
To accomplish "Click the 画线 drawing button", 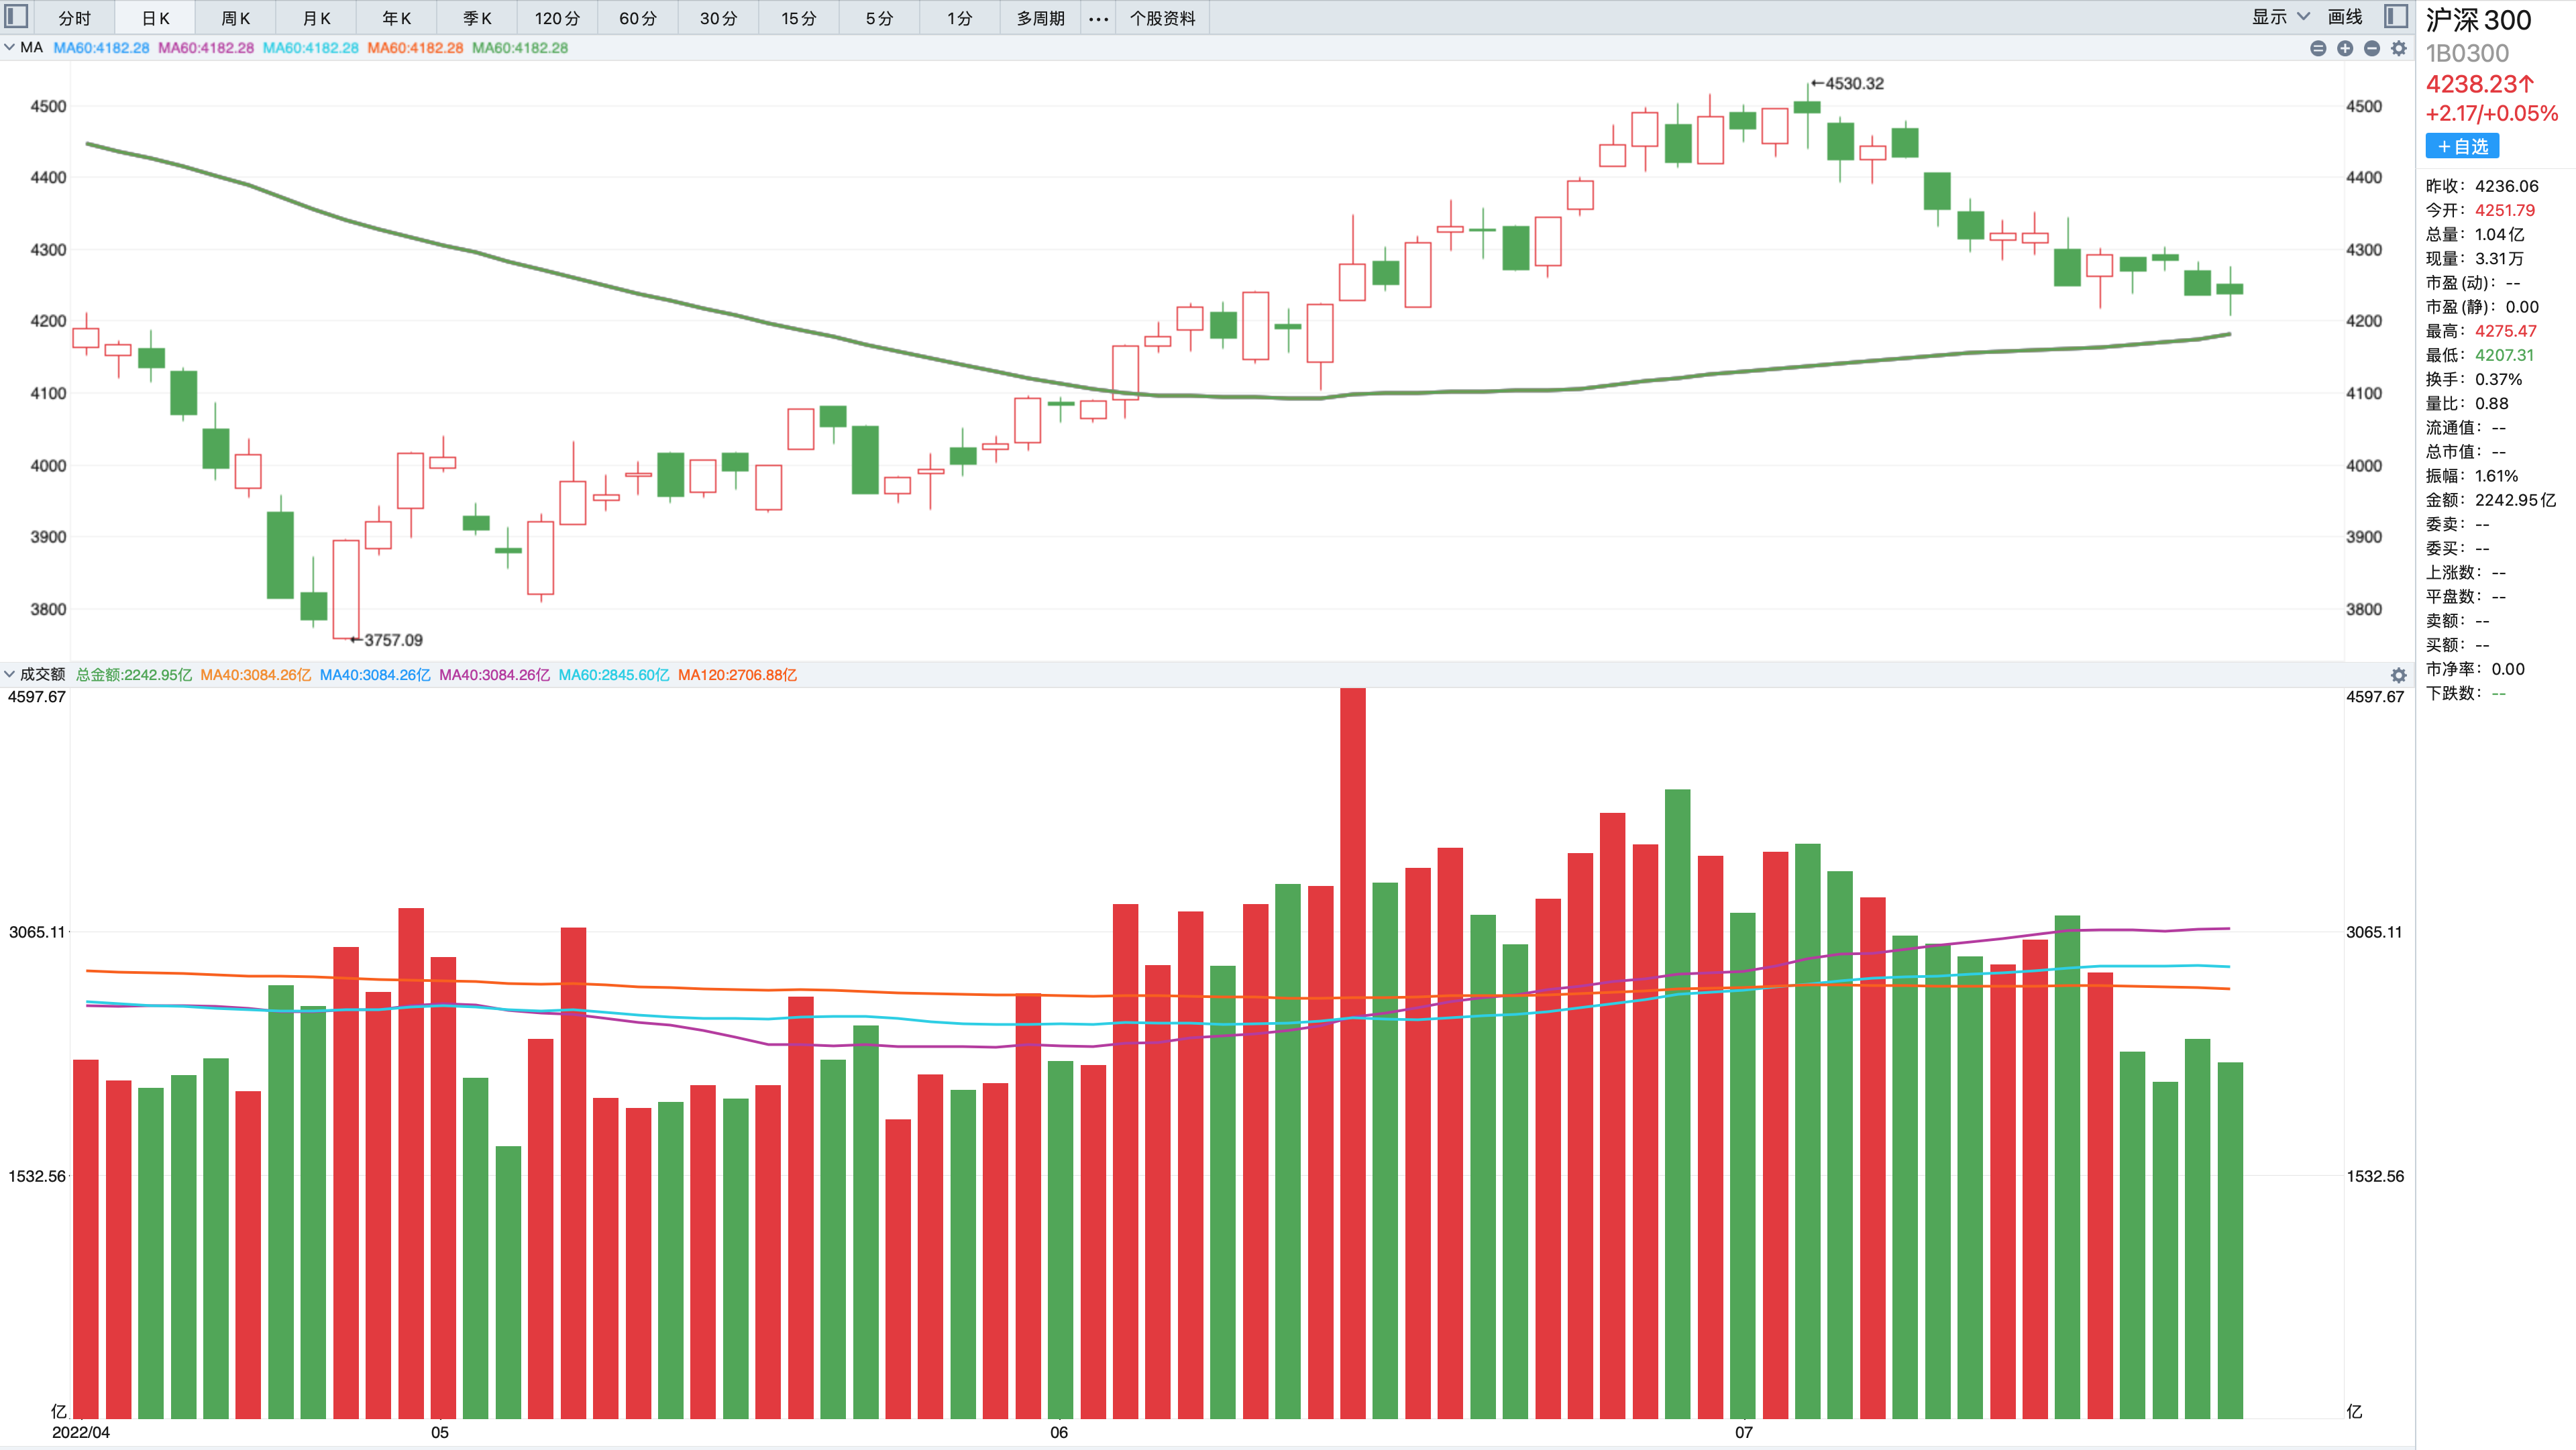I will click(x=2345, y=17).
